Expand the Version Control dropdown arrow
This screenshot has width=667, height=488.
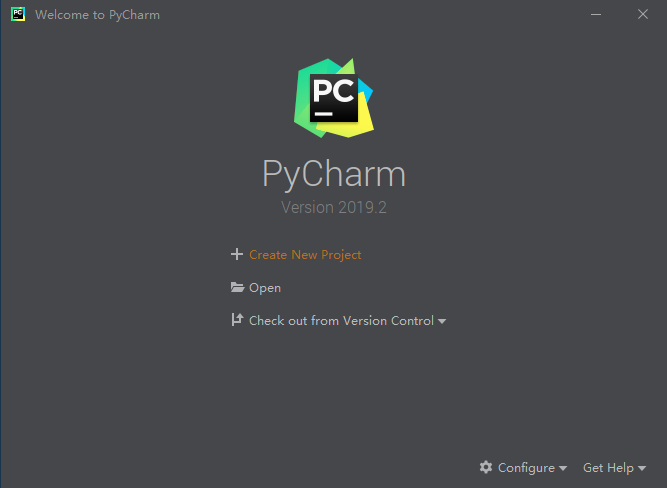pos(442,322)
